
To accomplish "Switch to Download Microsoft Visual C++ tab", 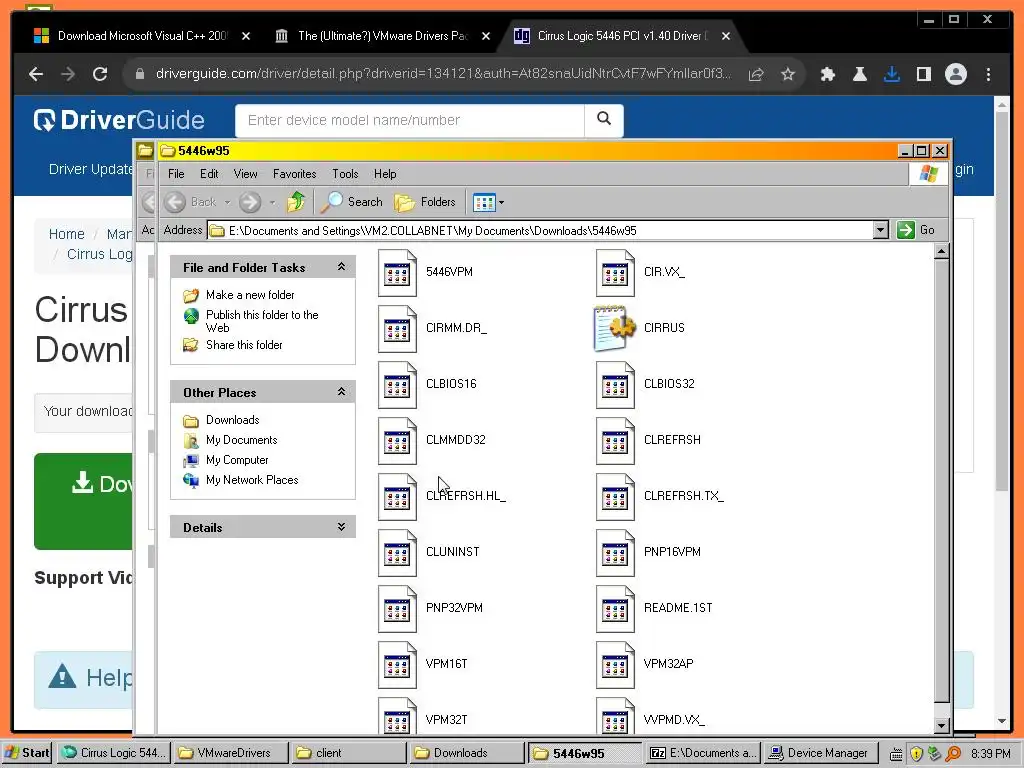I will [142, 36].
